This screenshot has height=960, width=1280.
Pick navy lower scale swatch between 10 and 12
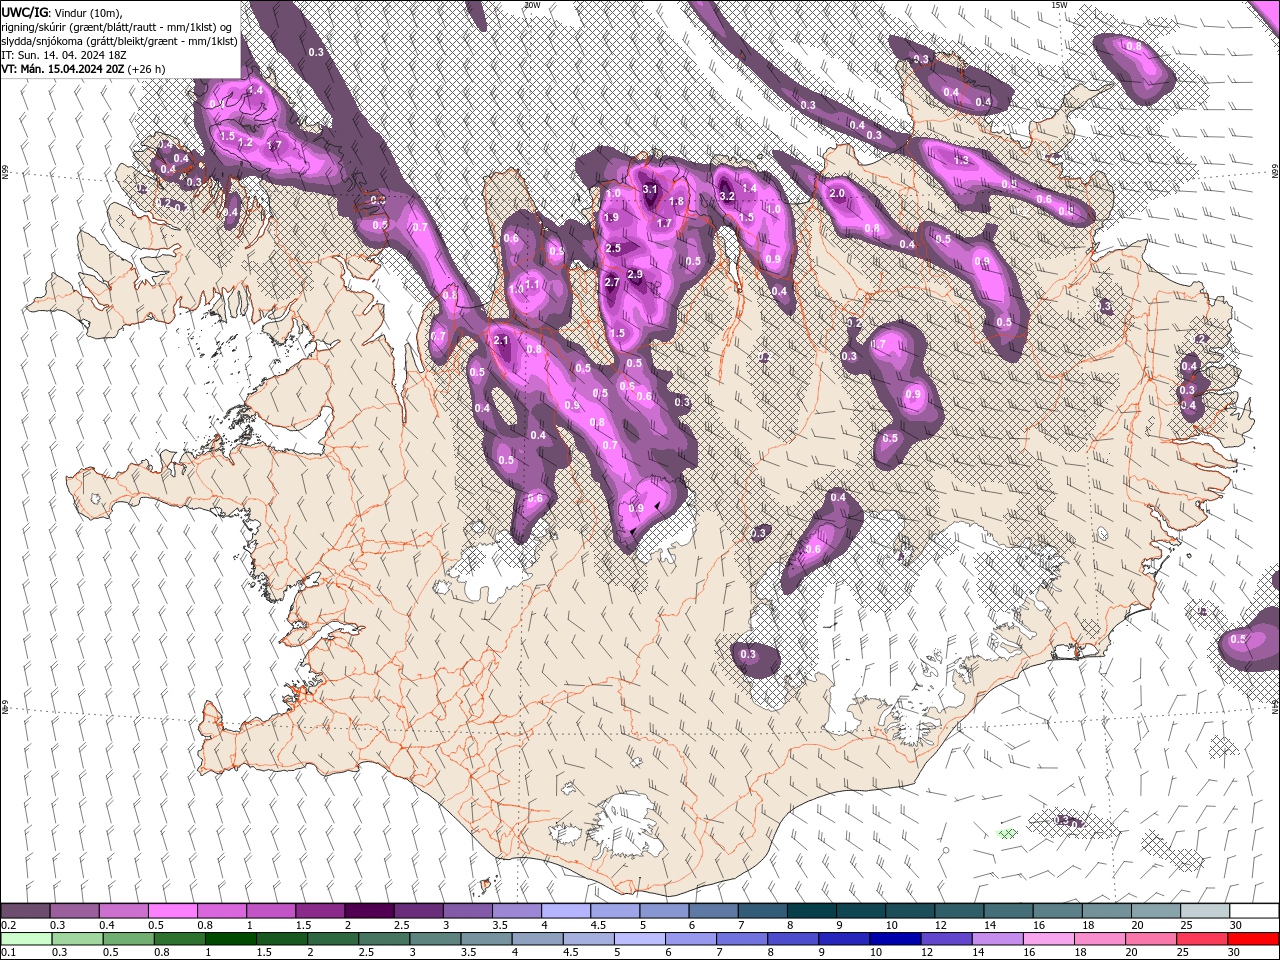[895, 939]
